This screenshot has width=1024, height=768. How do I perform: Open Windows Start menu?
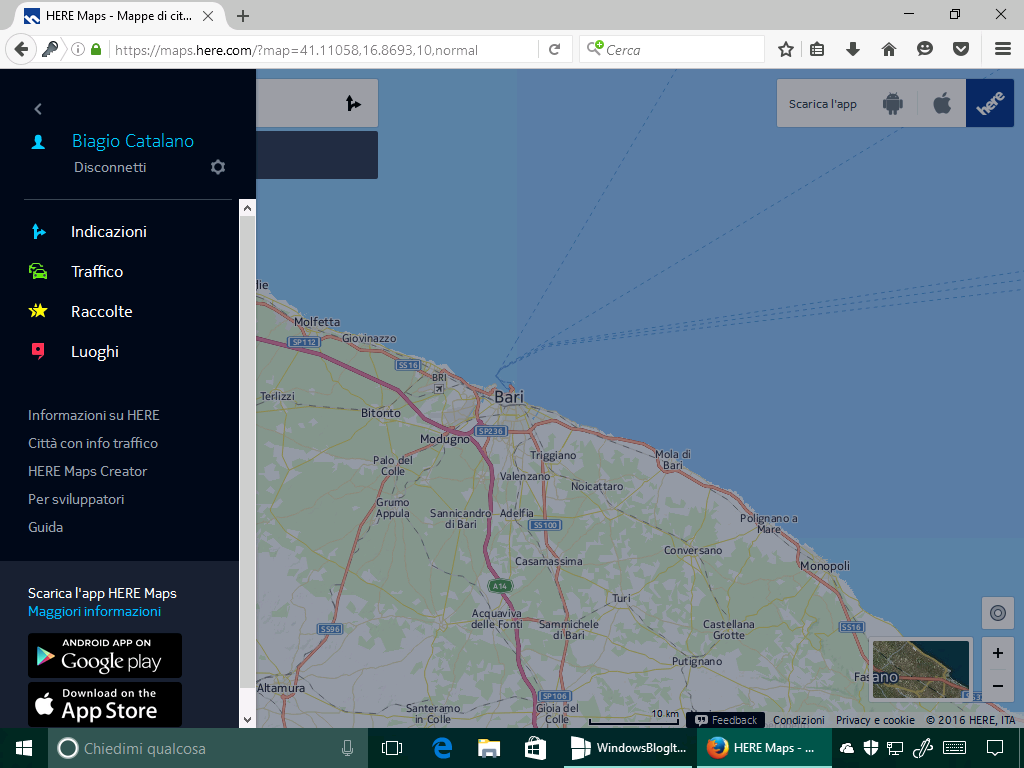(x=24, y=748)
